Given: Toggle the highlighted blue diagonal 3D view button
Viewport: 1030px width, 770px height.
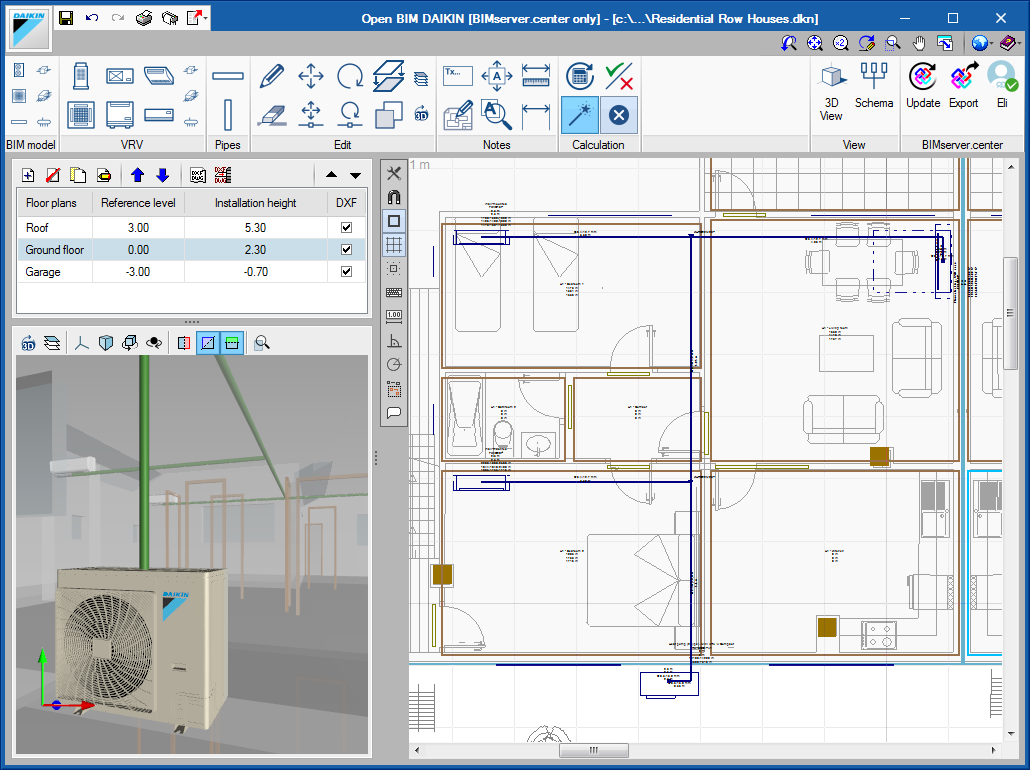Looking at the screenshot, I should tap(208, 342).
